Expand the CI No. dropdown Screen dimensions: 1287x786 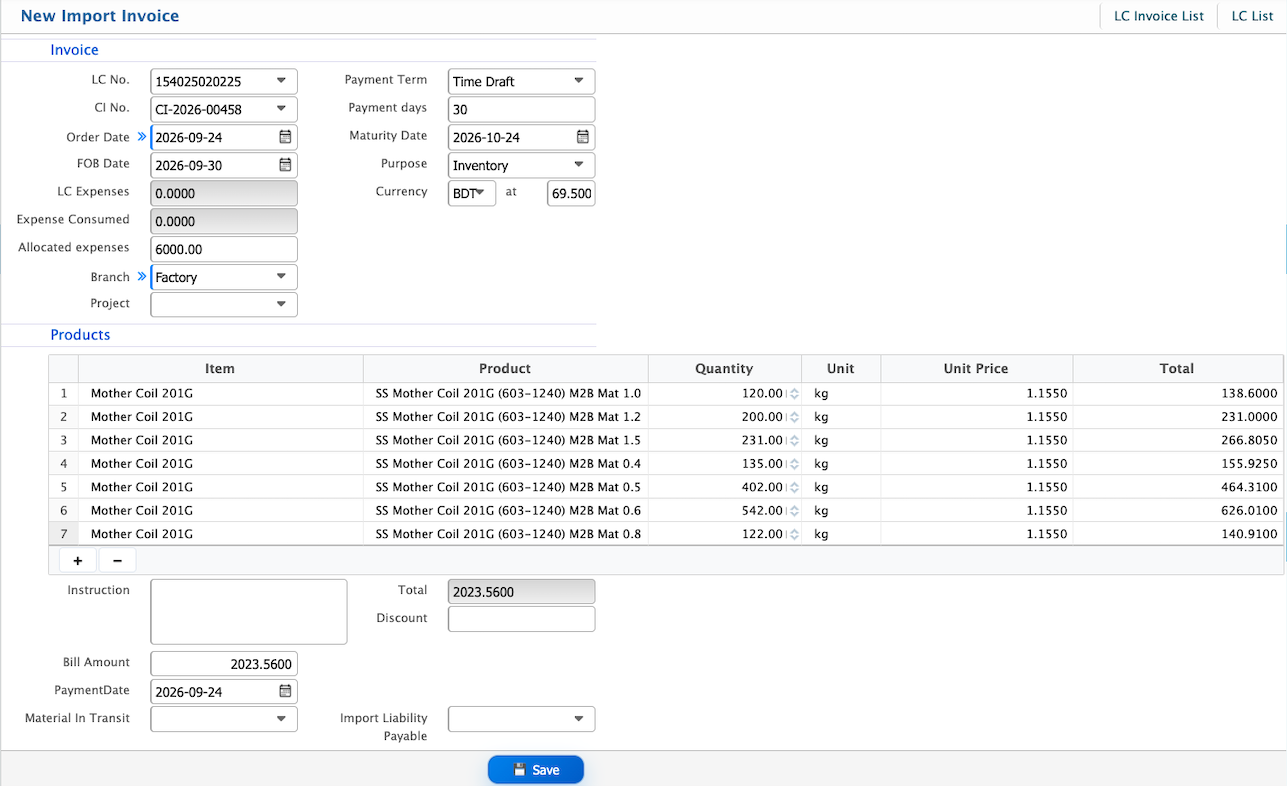coord(281,109)
